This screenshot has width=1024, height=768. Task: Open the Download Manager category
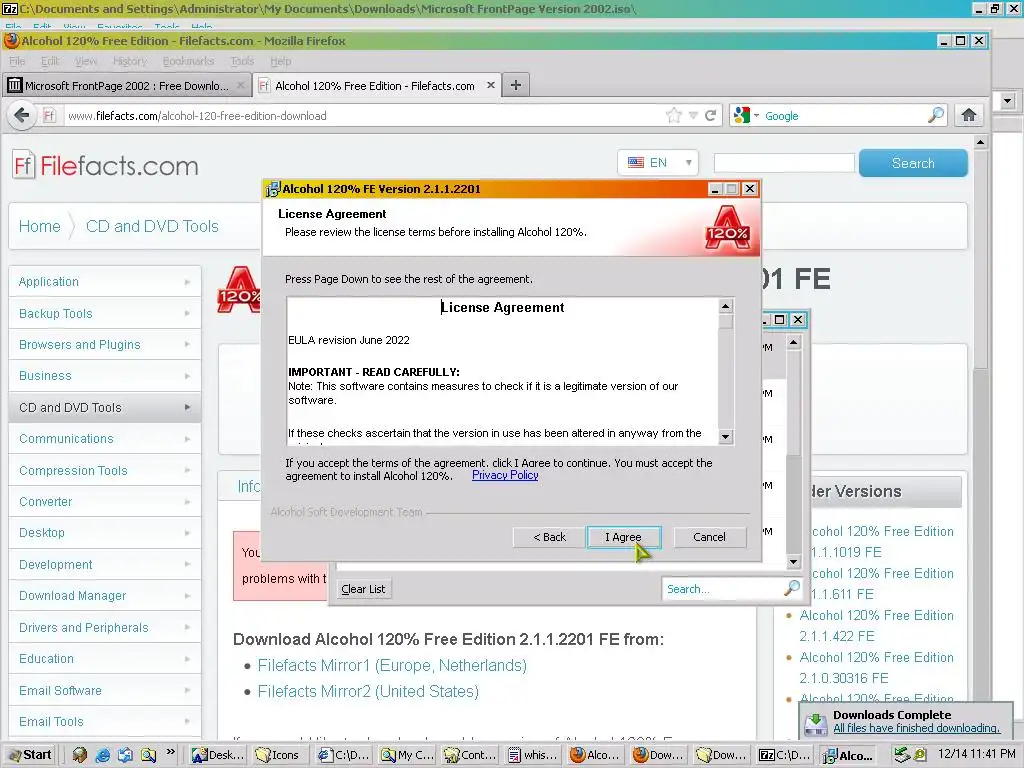104,596
